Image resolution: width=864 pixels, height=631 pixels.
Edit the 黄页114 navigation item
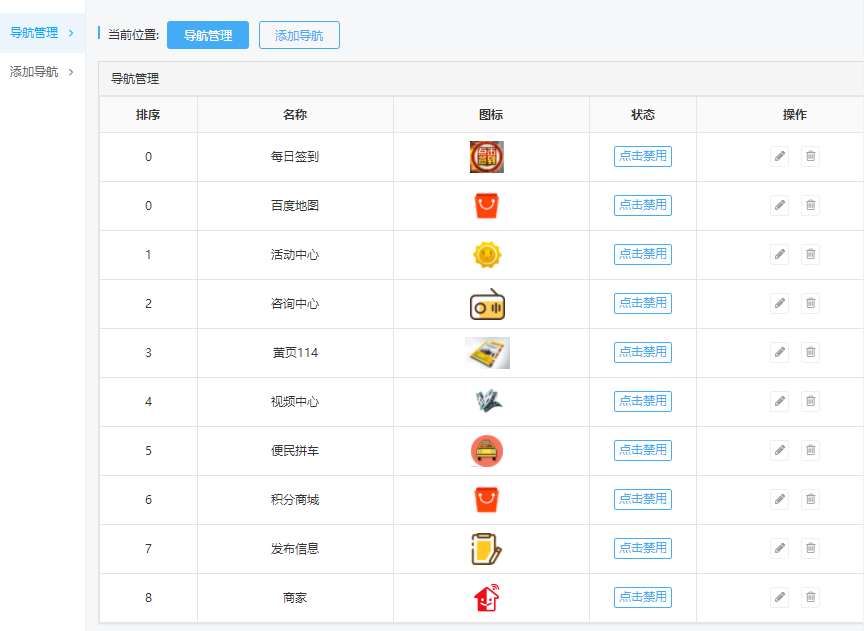click(x=779, y=353)
